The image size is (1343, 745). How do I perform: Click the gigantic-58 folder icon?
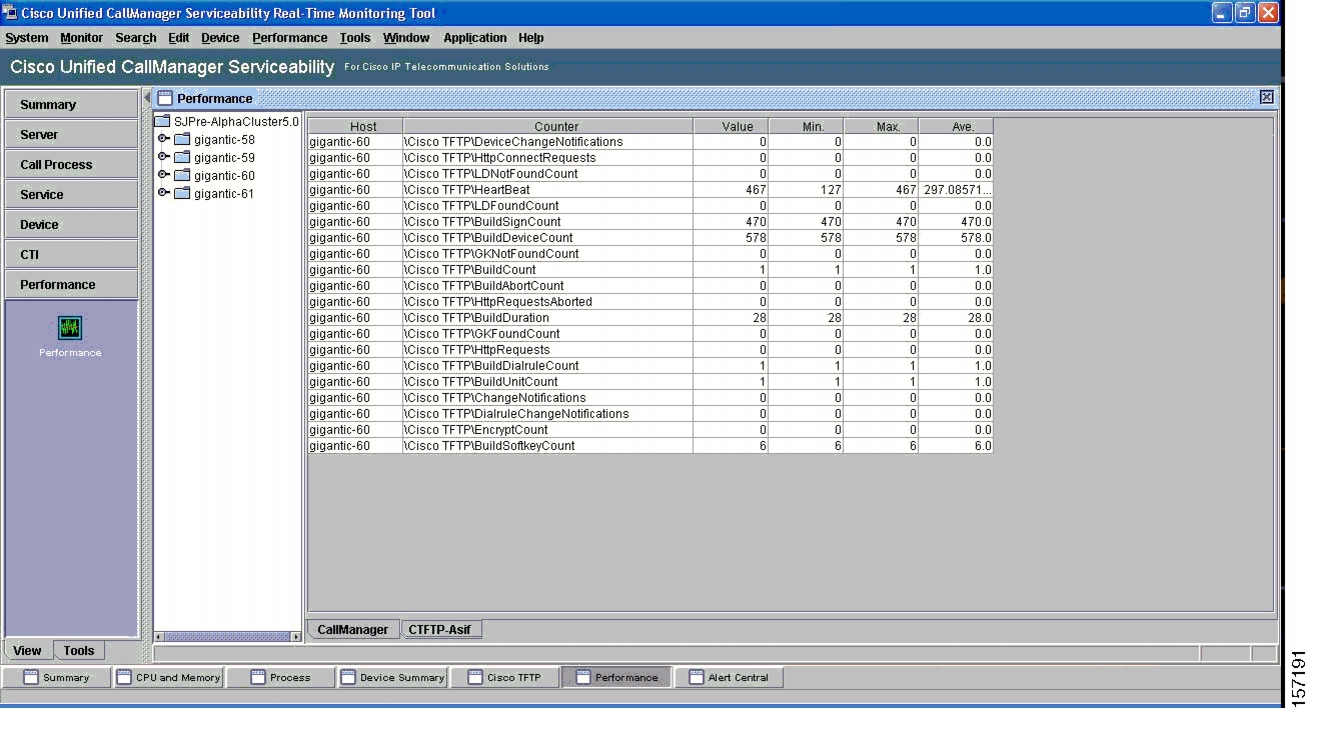coord(182,140)
